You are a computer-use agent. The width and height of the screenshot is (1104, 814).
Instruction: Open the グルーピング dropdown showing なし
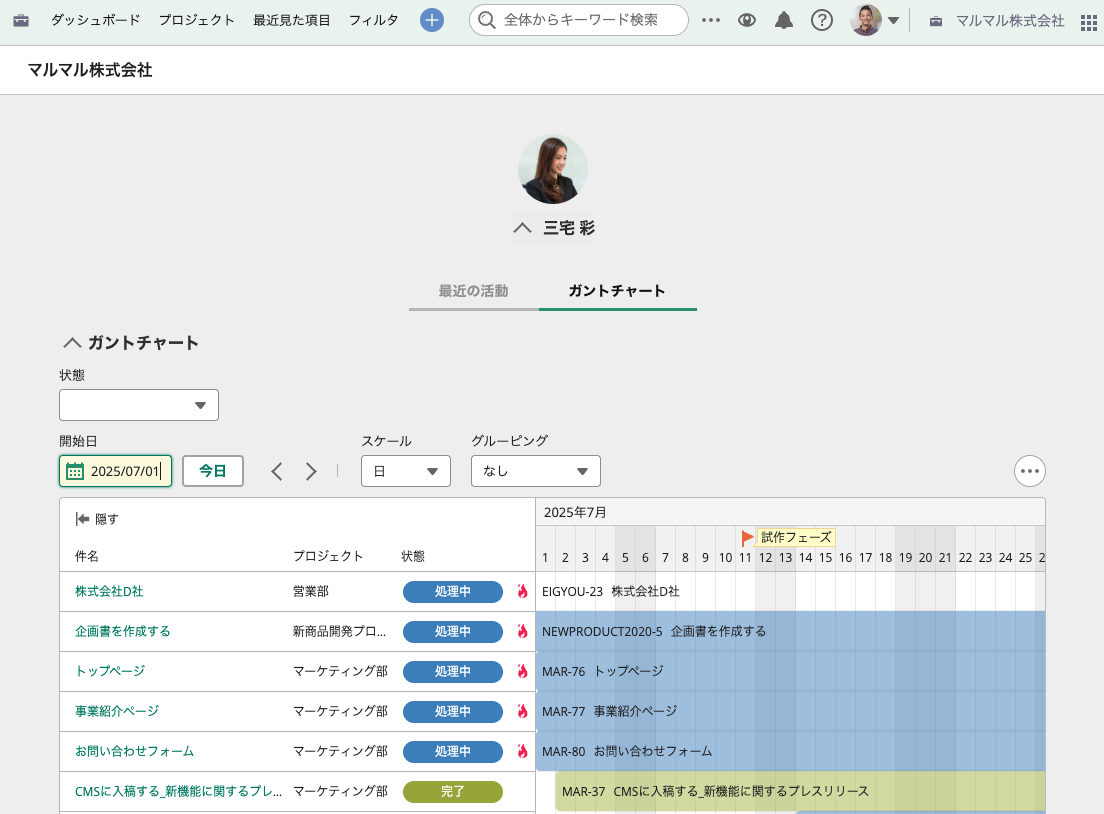pyautogui.click(x=536, y=471)
